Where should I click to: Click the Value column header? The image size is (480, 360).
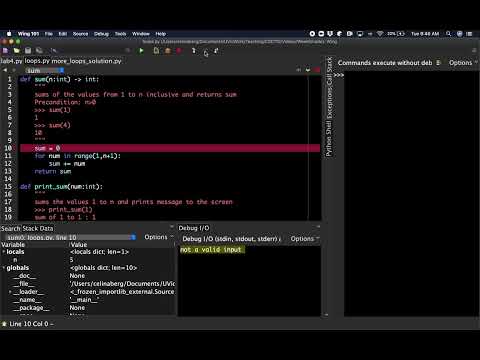[79, 244]
